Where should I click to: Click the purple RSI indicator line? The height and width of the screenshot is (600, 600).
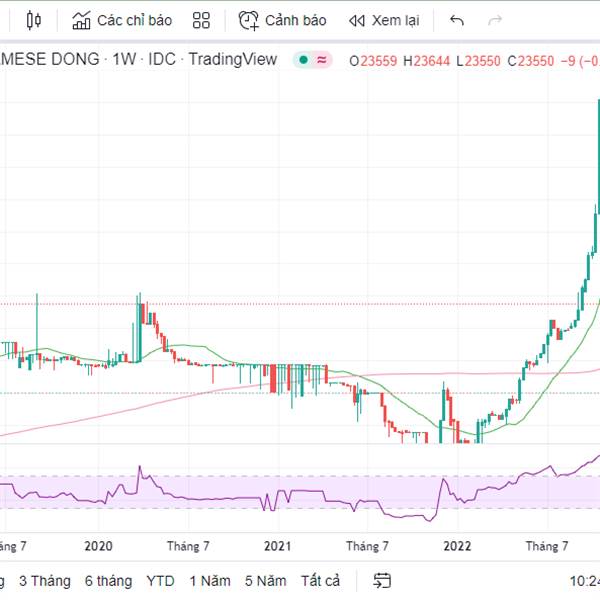(306, 491)
